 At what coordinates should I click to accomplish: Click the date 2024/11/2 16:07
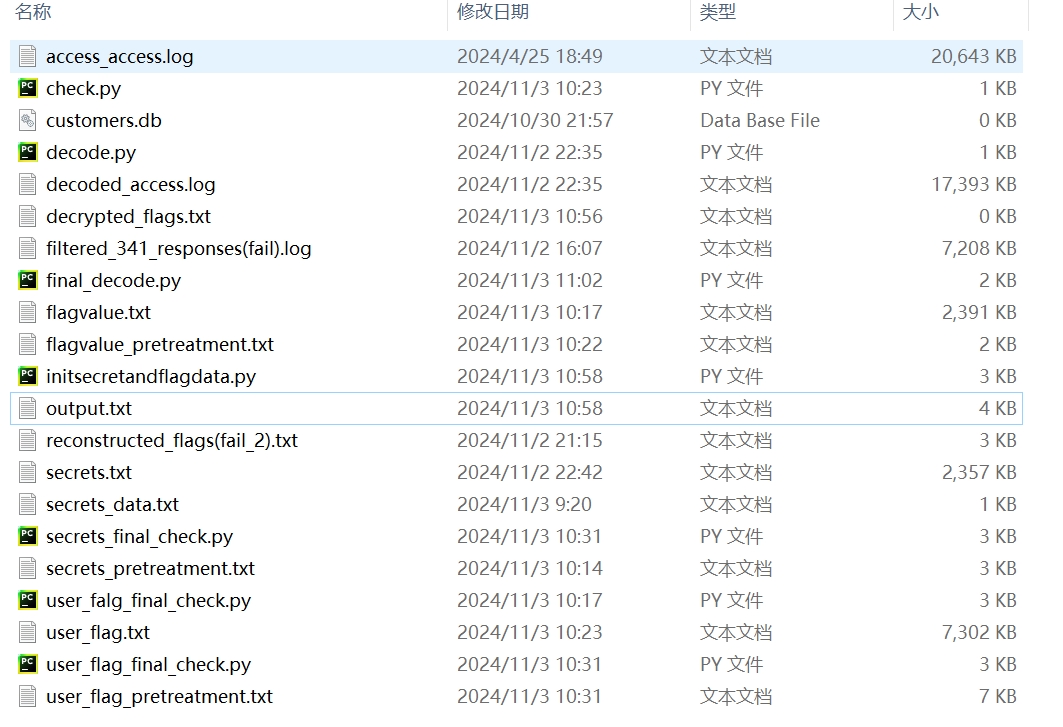point(529,248)
